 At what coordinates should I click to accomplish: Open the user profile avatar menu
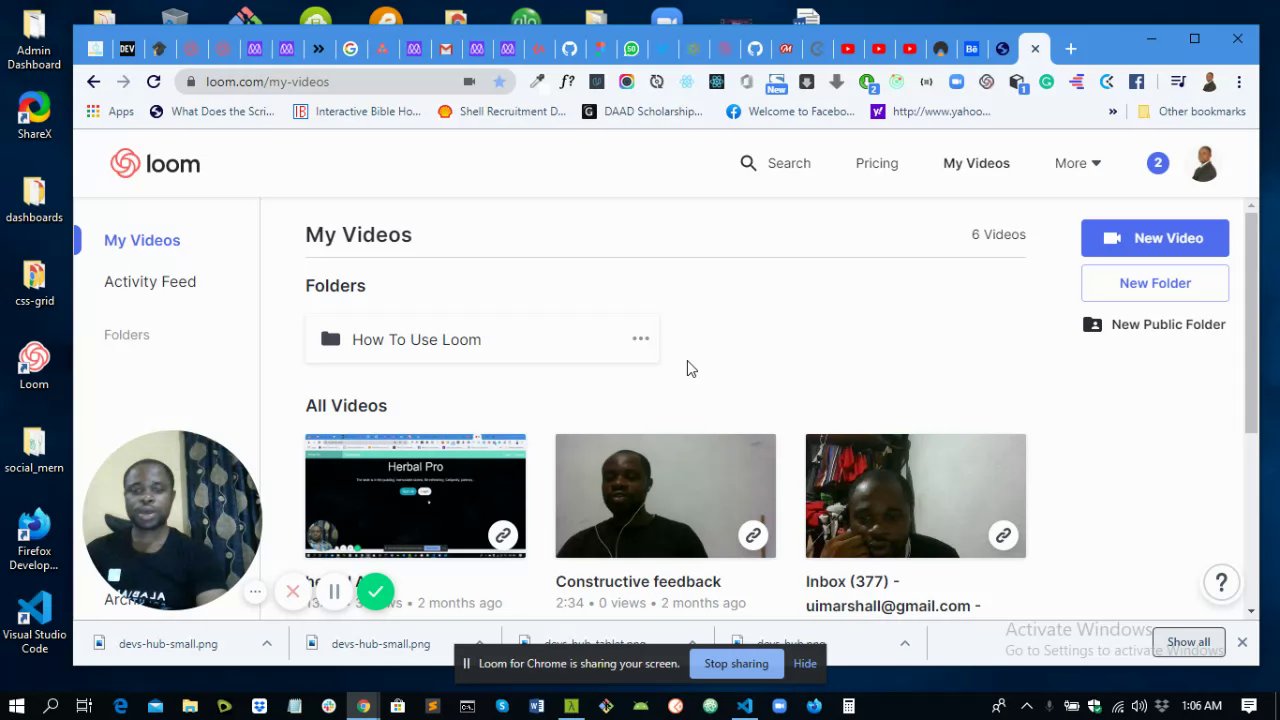pos(1204,163)
